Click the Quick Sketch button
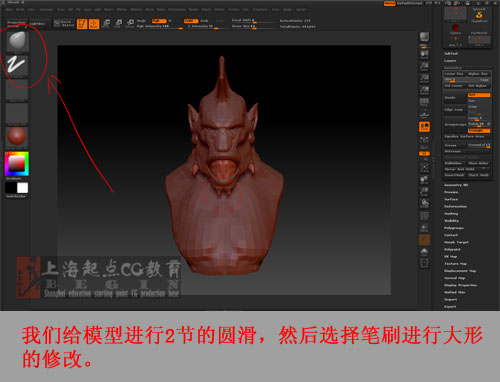This screenshot has width=500, height=382. [65, 24]
